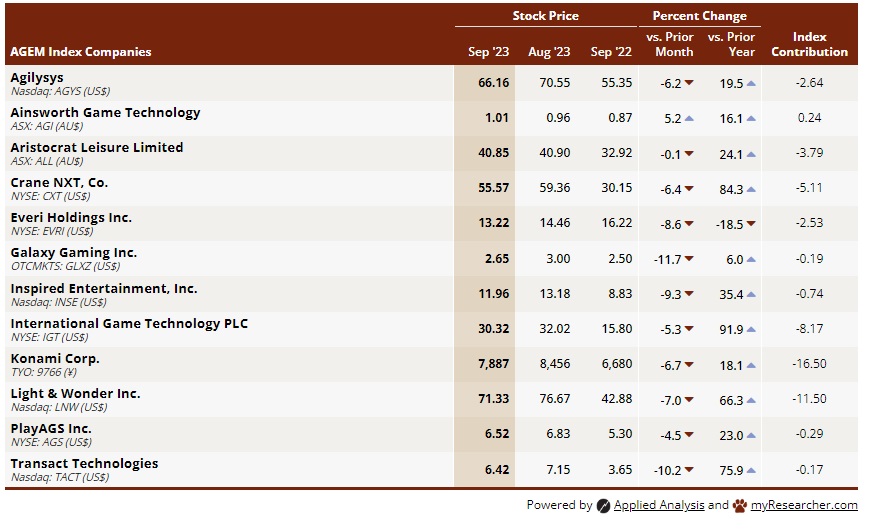Click Konami's Sep '23 price 7,887
The height and width of the screenshot is (529, 869).
tap(493, 364)
